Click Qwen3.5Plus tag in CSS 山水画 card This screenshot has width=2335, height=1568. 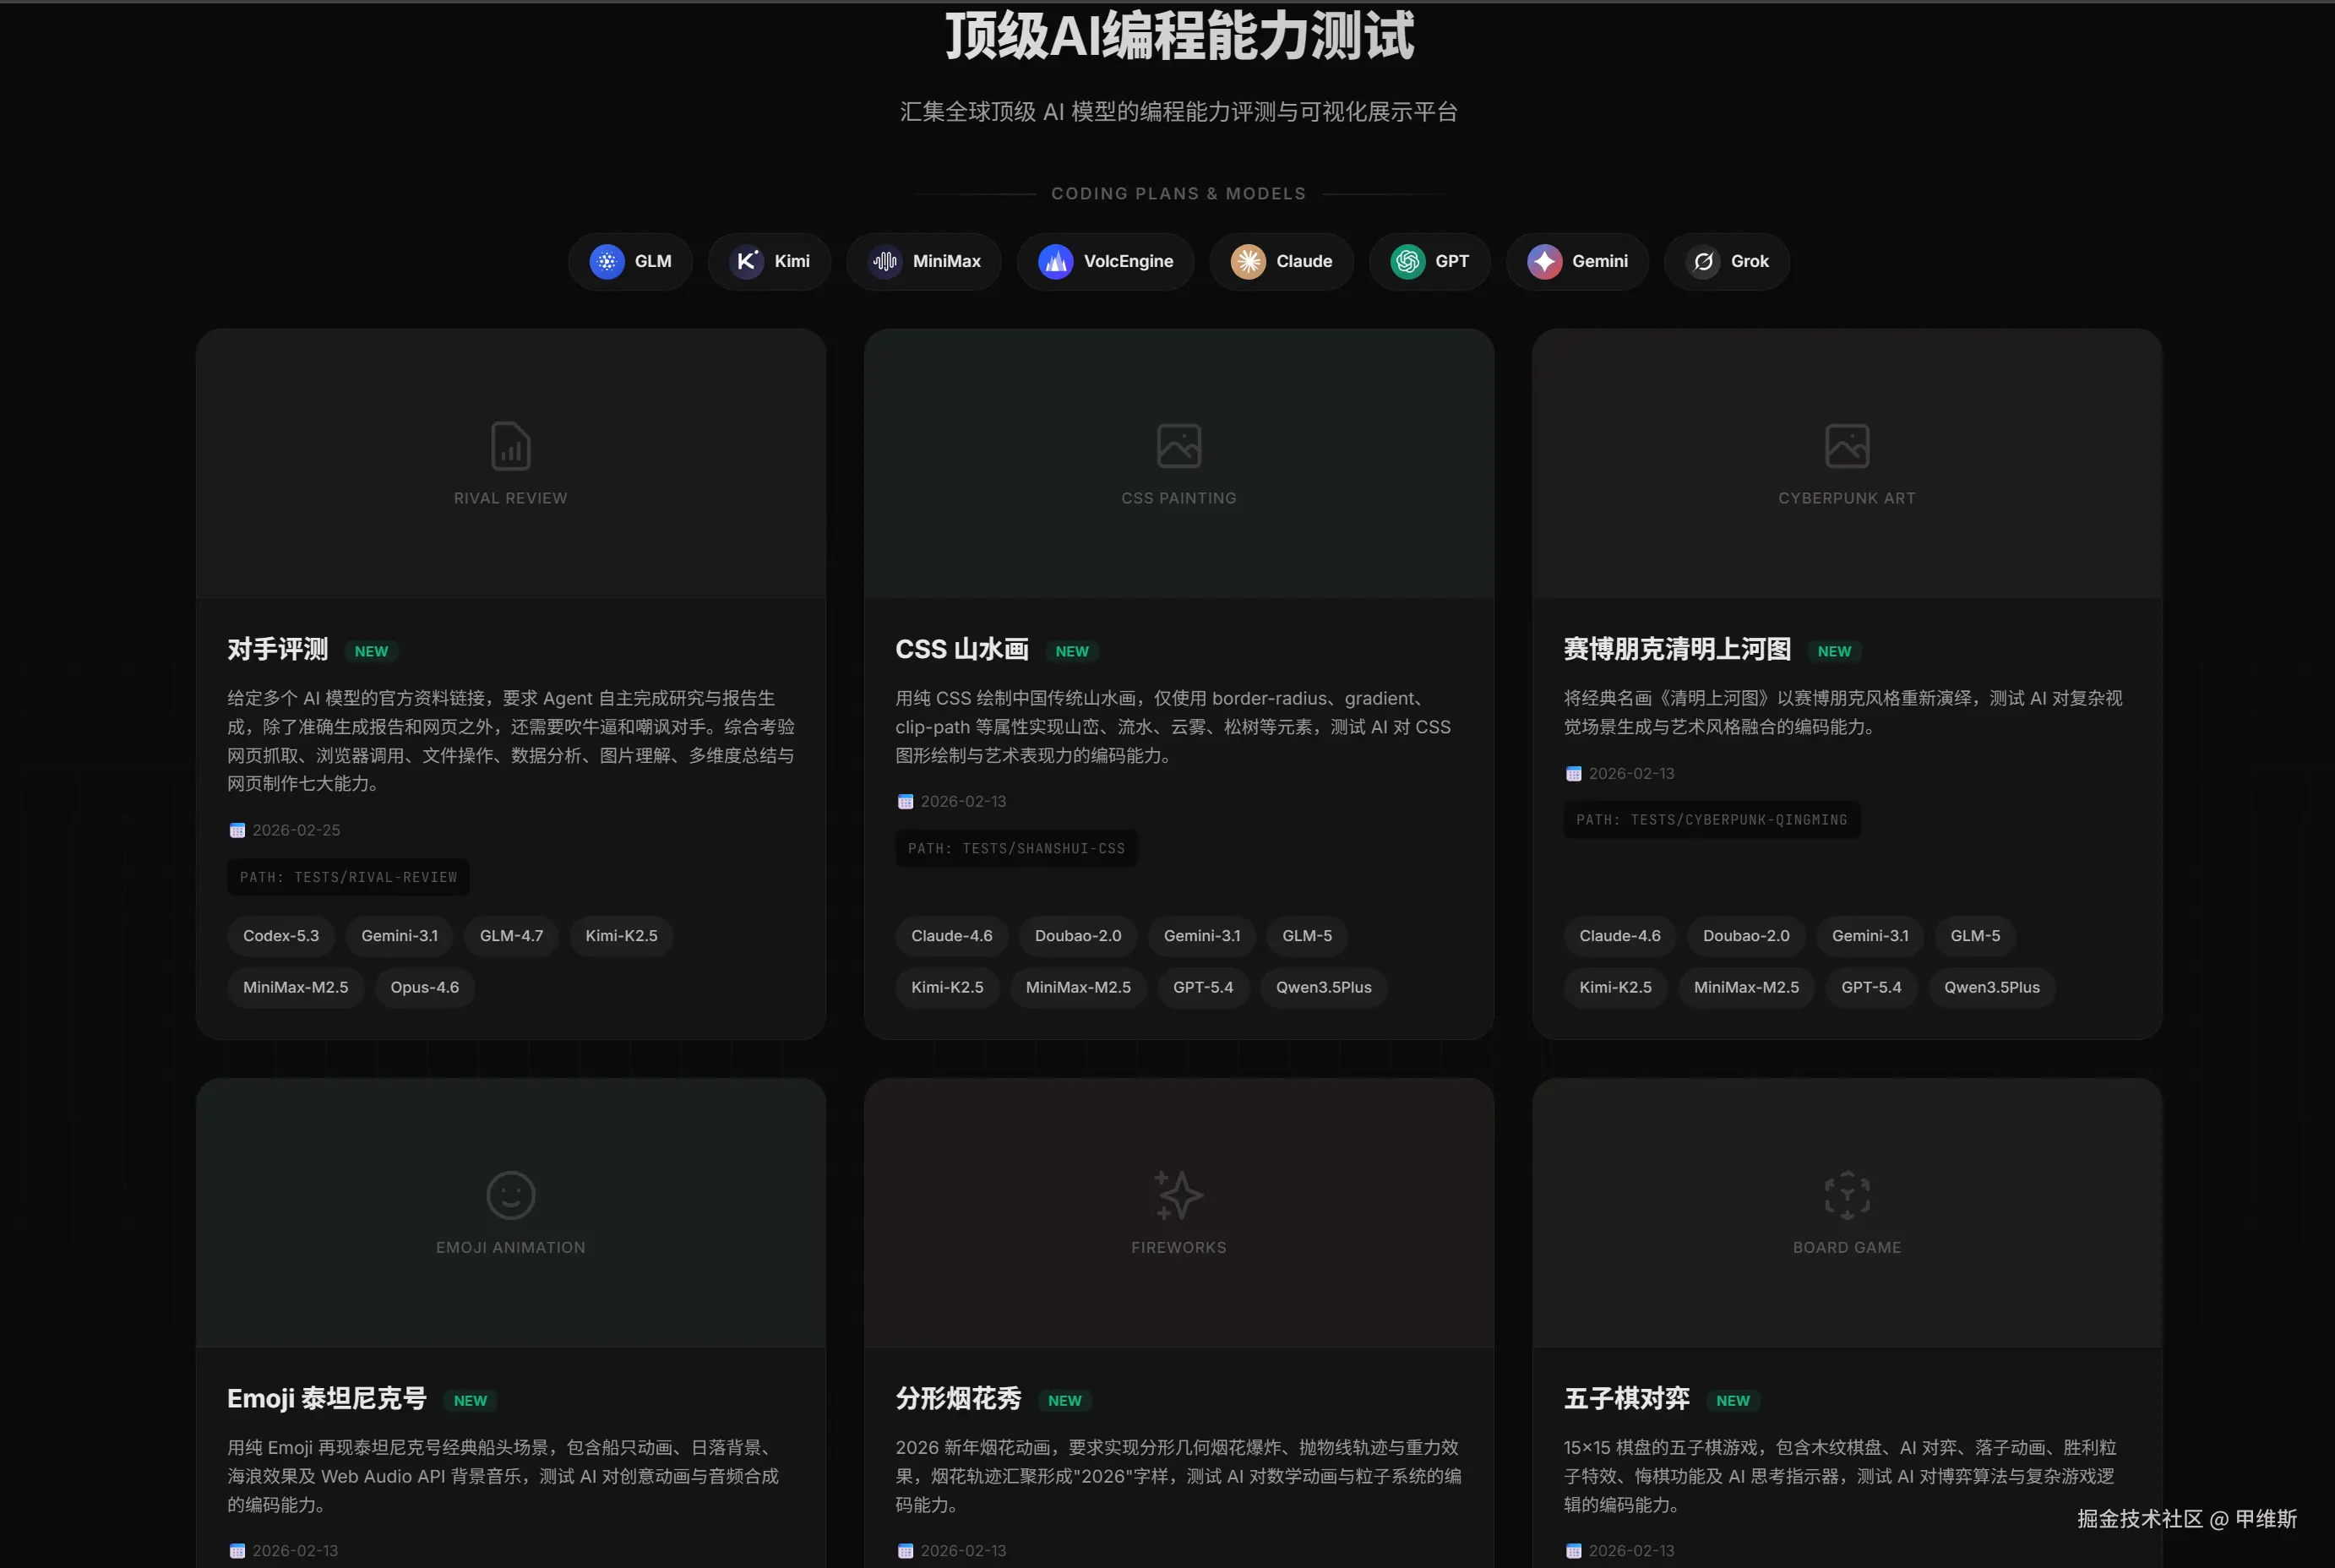pos(1323,987)
